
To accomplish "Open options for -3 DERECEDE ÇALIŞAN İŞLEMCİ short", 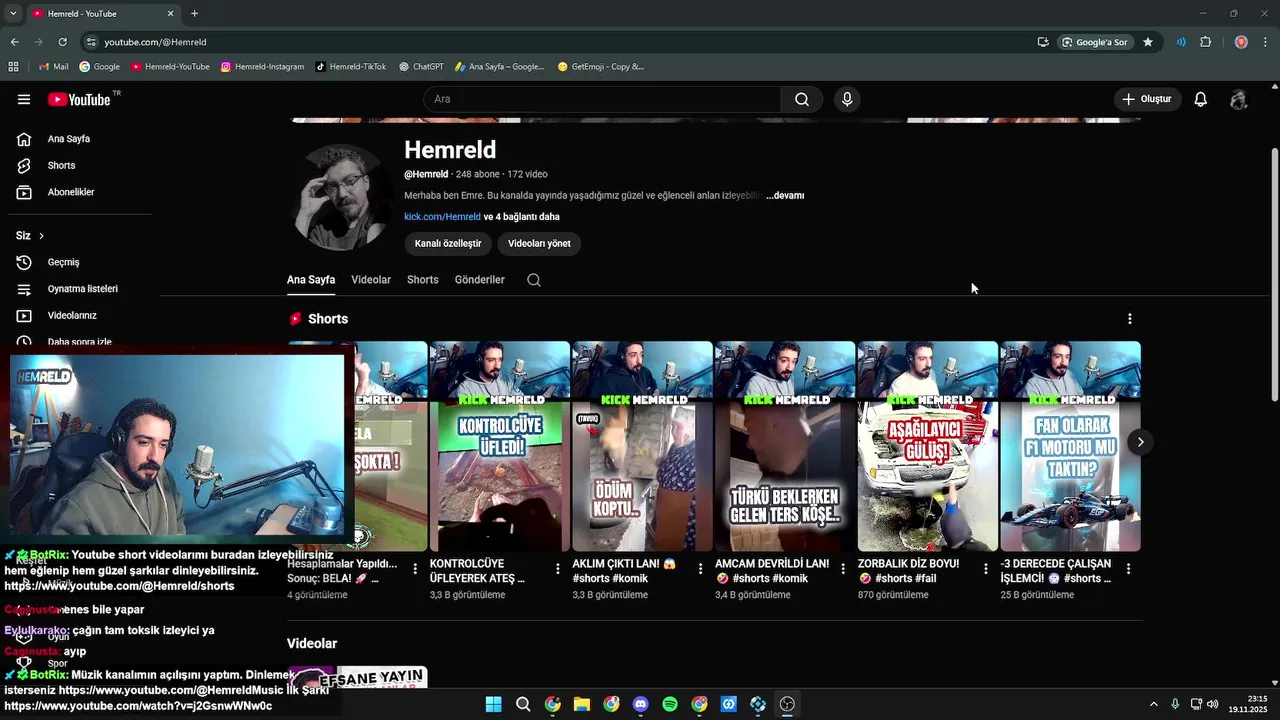I will tap(1129, 569).
